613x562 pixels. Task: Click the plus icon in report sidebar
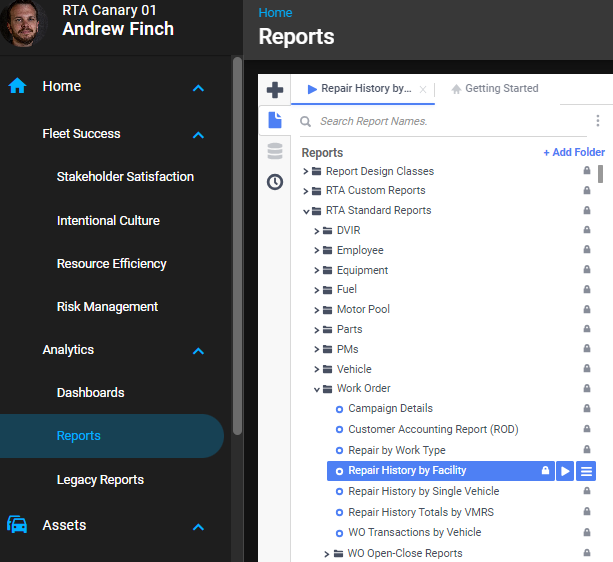pyautogui.click(x=275, y=90)
